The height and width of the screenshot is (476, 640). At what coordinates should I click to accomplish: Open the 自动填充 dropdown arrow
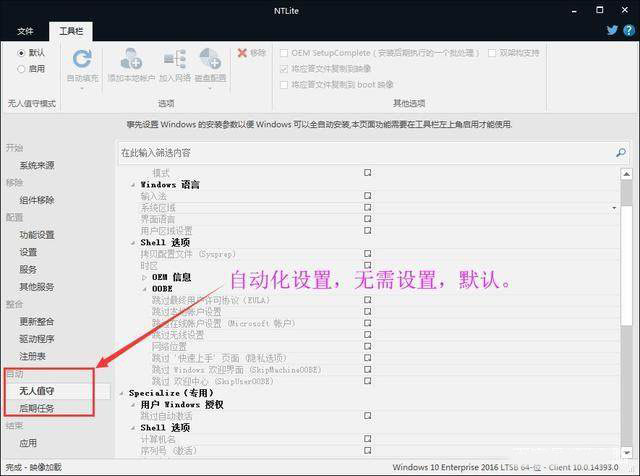tap(82, 88)
